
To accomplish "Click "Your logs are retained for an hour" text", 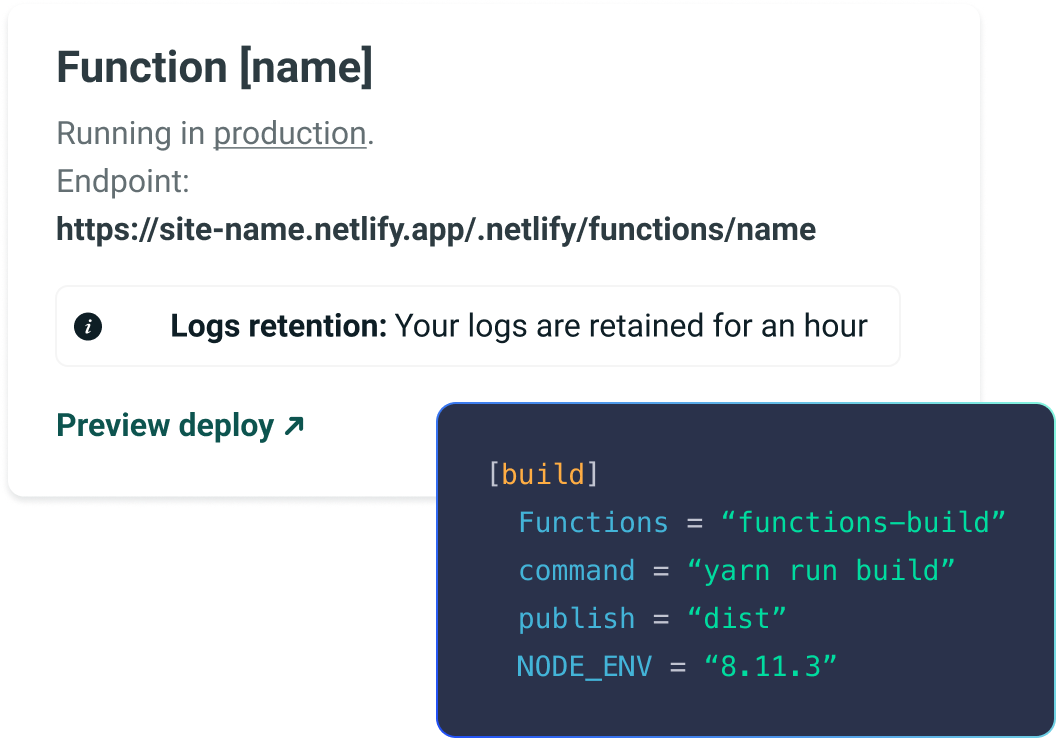I will 631,326.
